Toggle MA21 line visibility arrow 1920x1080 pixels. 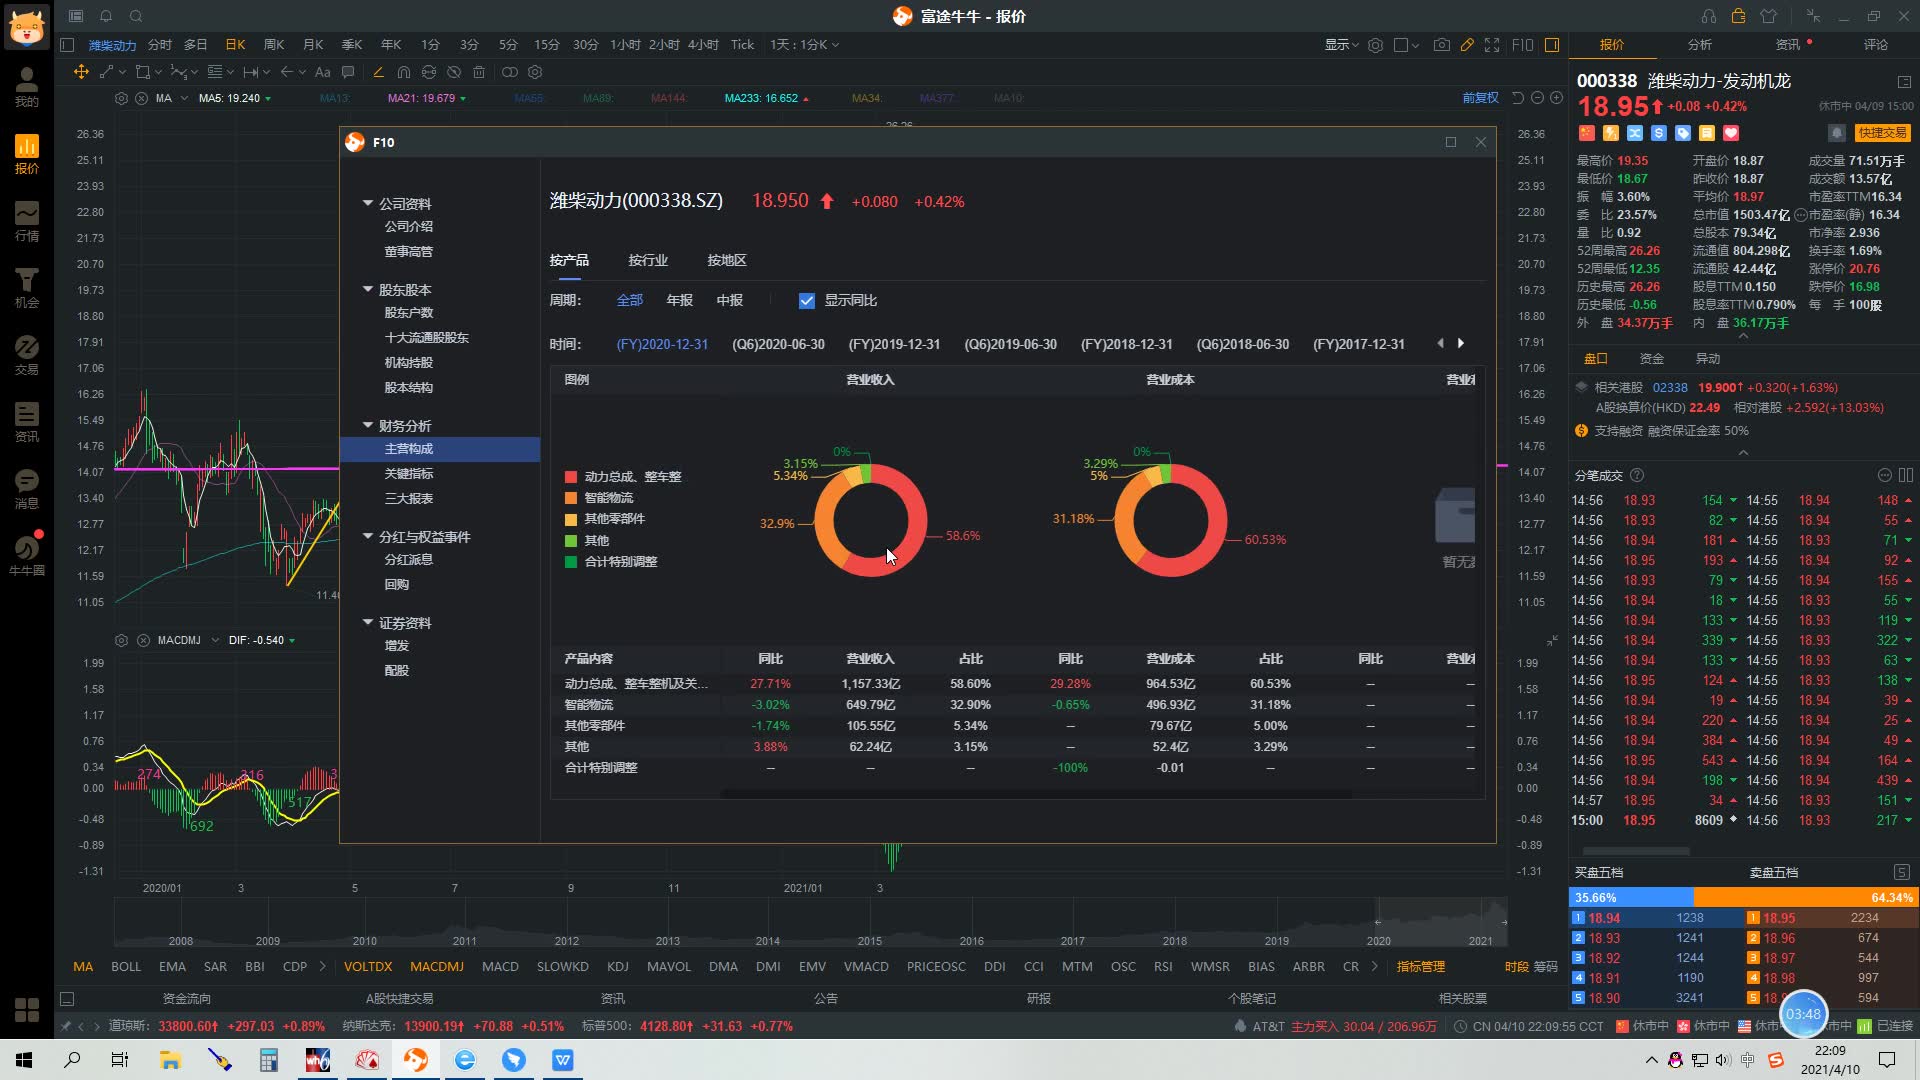463,98
